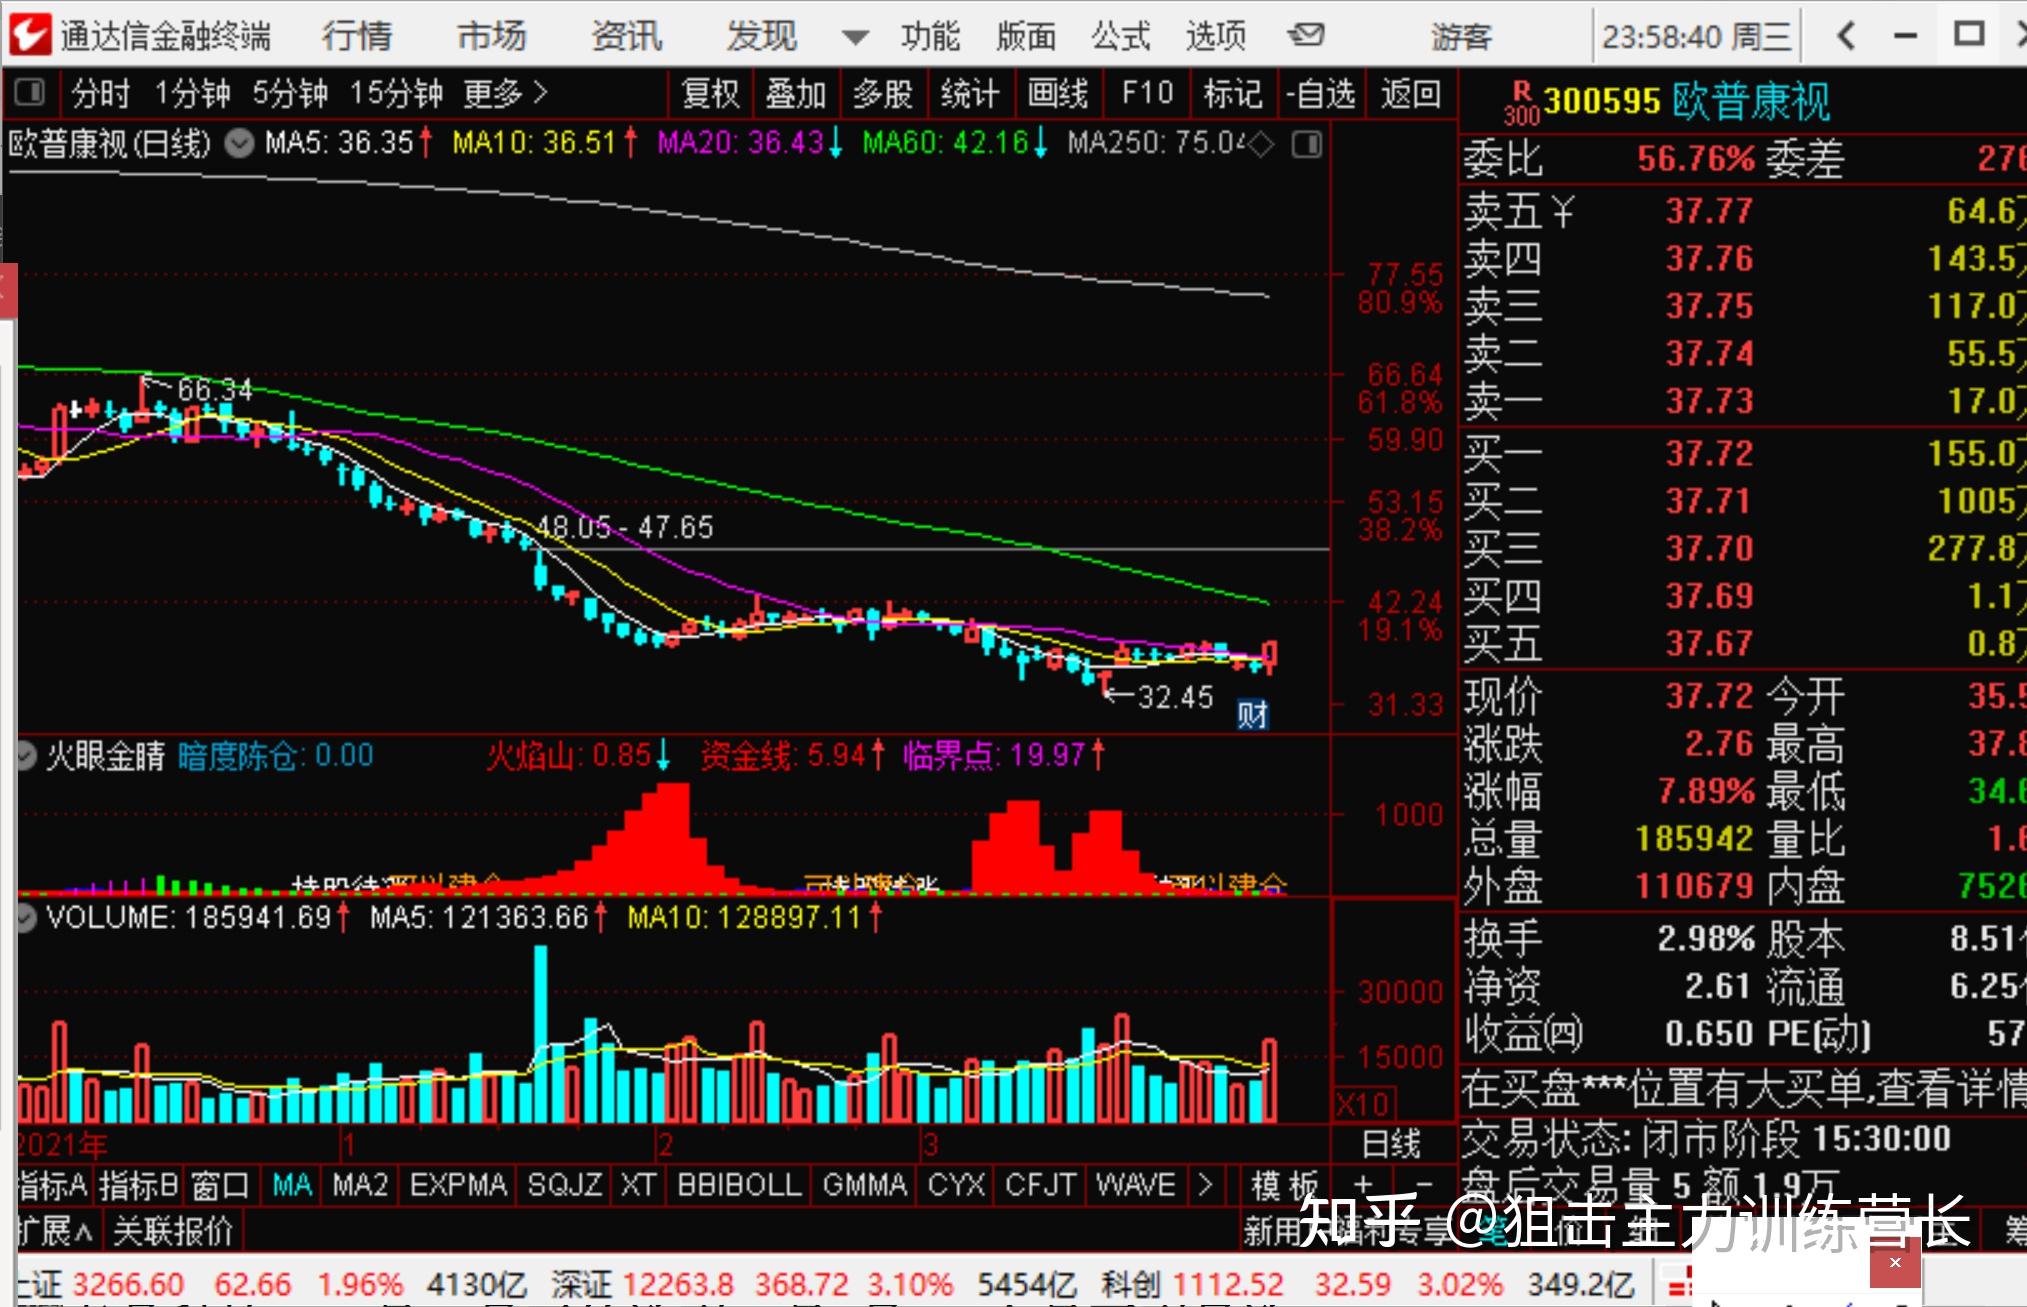Select the 窗口 tab
This screenshot has height=1307, width=2027.
point(220,1185)
